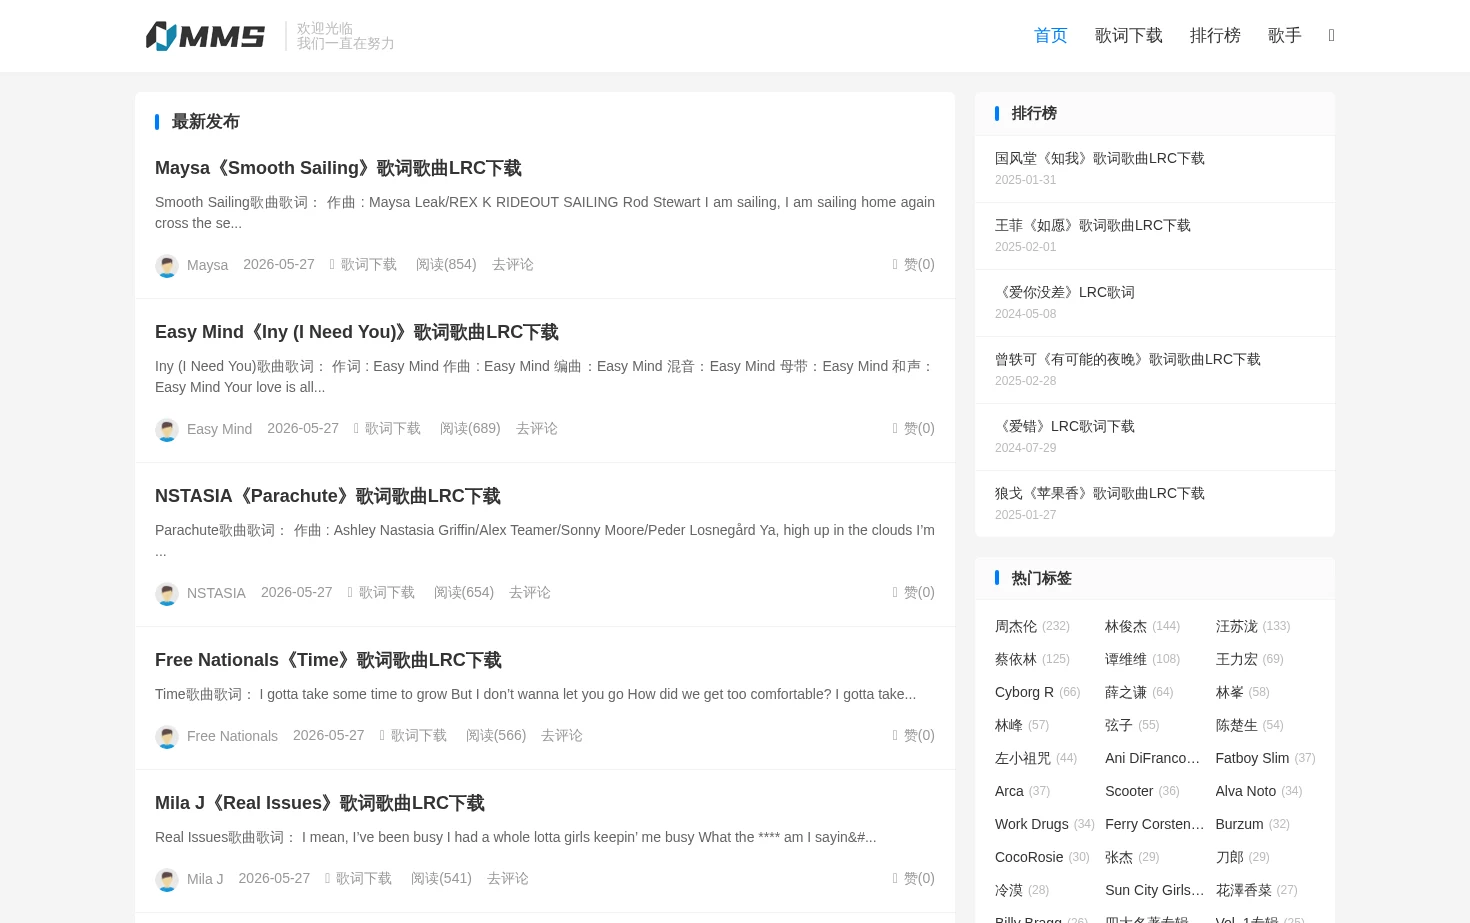Viewport: 1470px width, 923px height.
Task: Open the search icon in navigation bar
Action: click(1331, 35)
